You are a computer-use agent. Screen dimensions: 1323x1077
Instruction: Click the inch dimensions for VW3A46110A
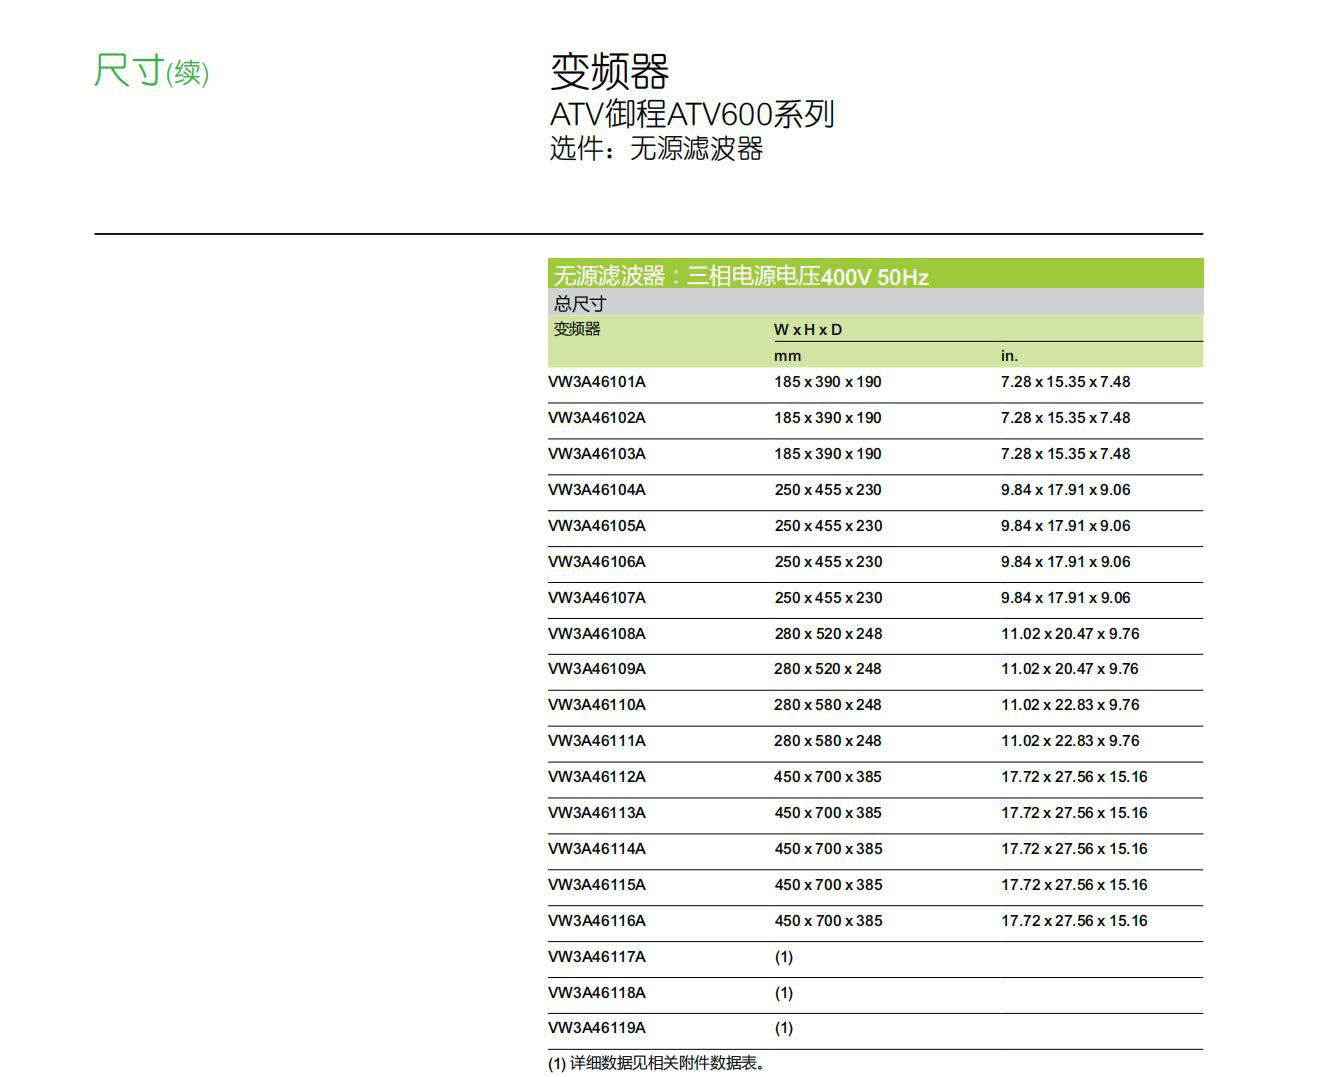click(1070, 705)
